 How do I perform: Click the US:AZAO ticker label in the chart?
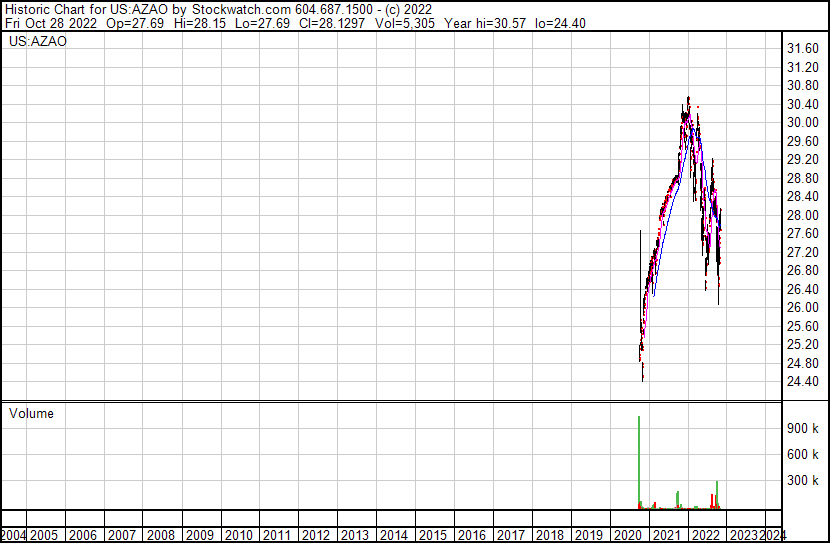tap(38, 42)
